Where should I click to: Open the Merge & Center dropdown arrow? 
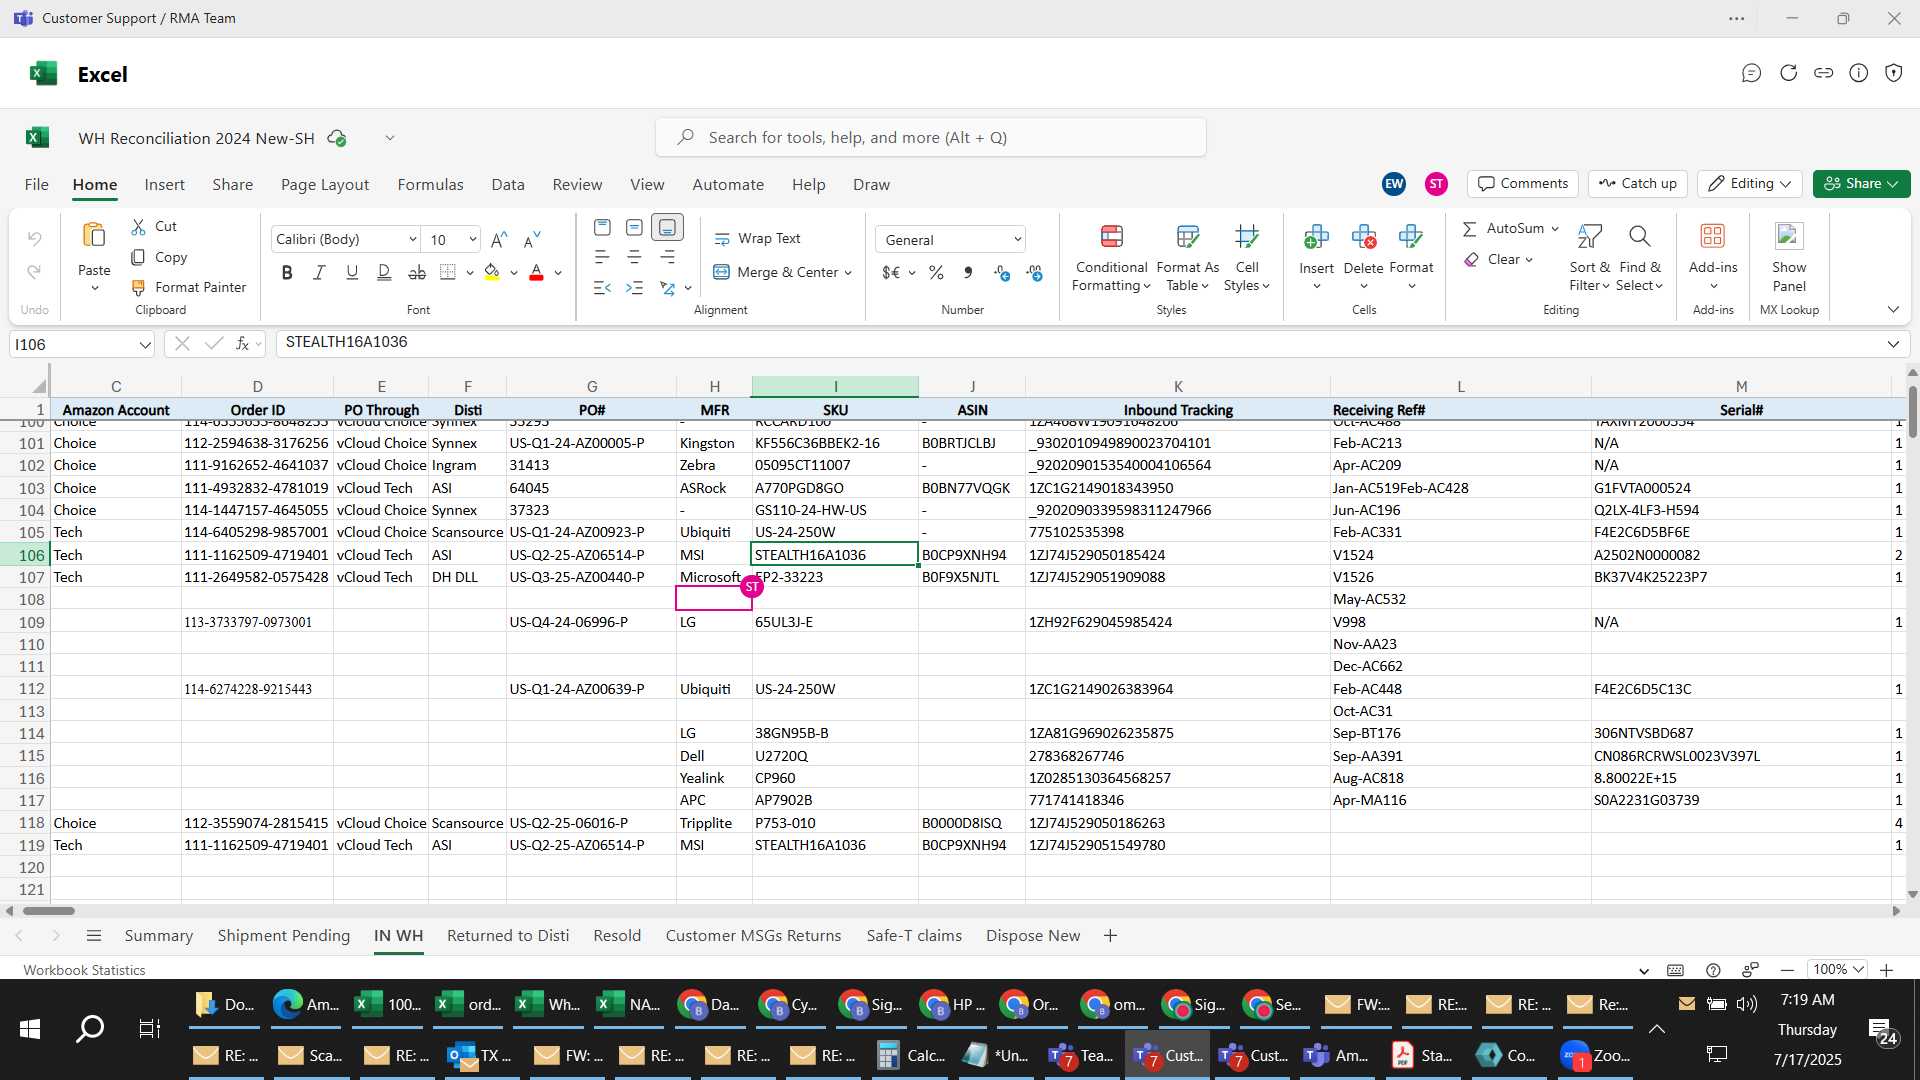[x=848, y=273]
